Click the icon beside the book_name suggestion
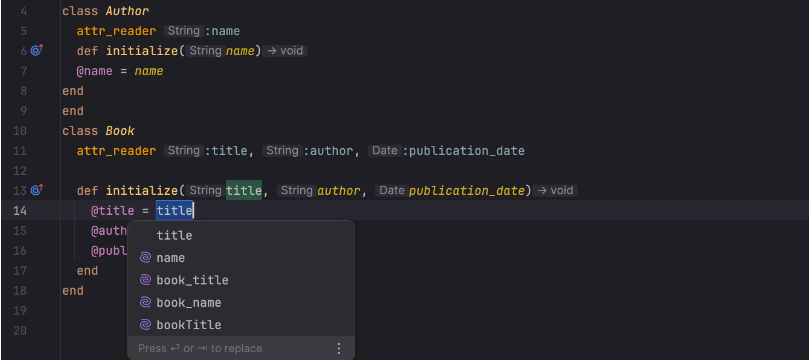The width and height of the screenshot is (809, 360). coord(145,303)
